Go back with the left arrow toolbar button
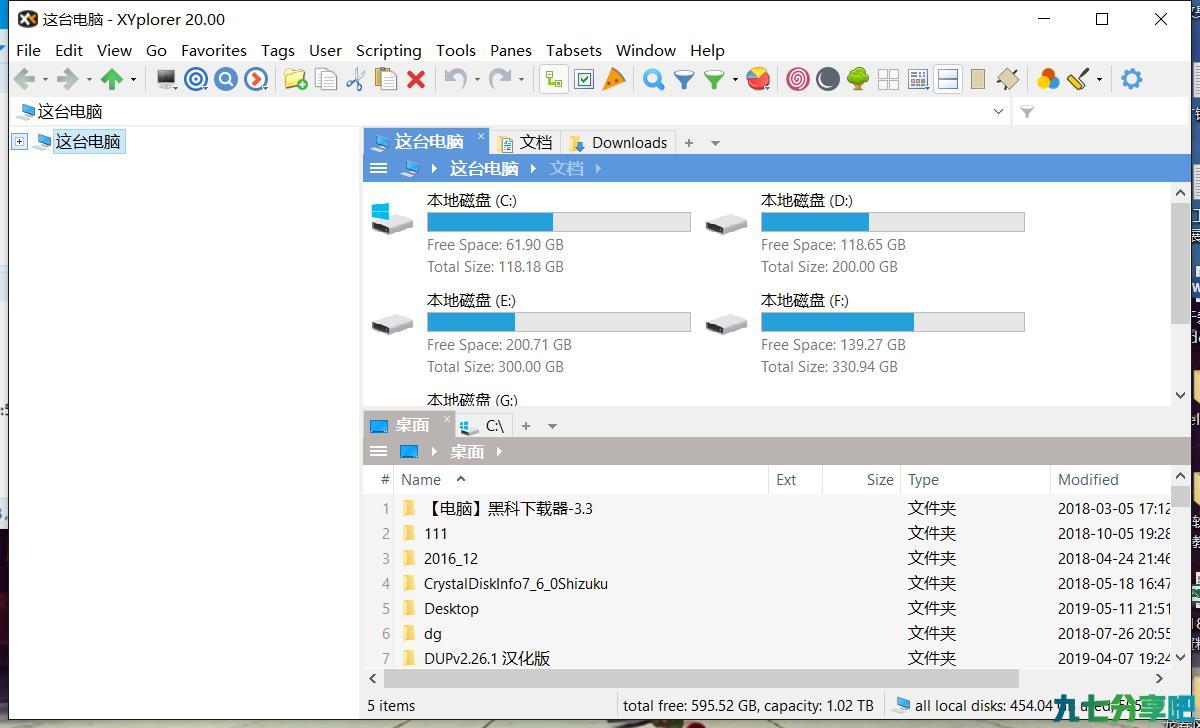This screenshot has width=1200, height=728. 25,79
